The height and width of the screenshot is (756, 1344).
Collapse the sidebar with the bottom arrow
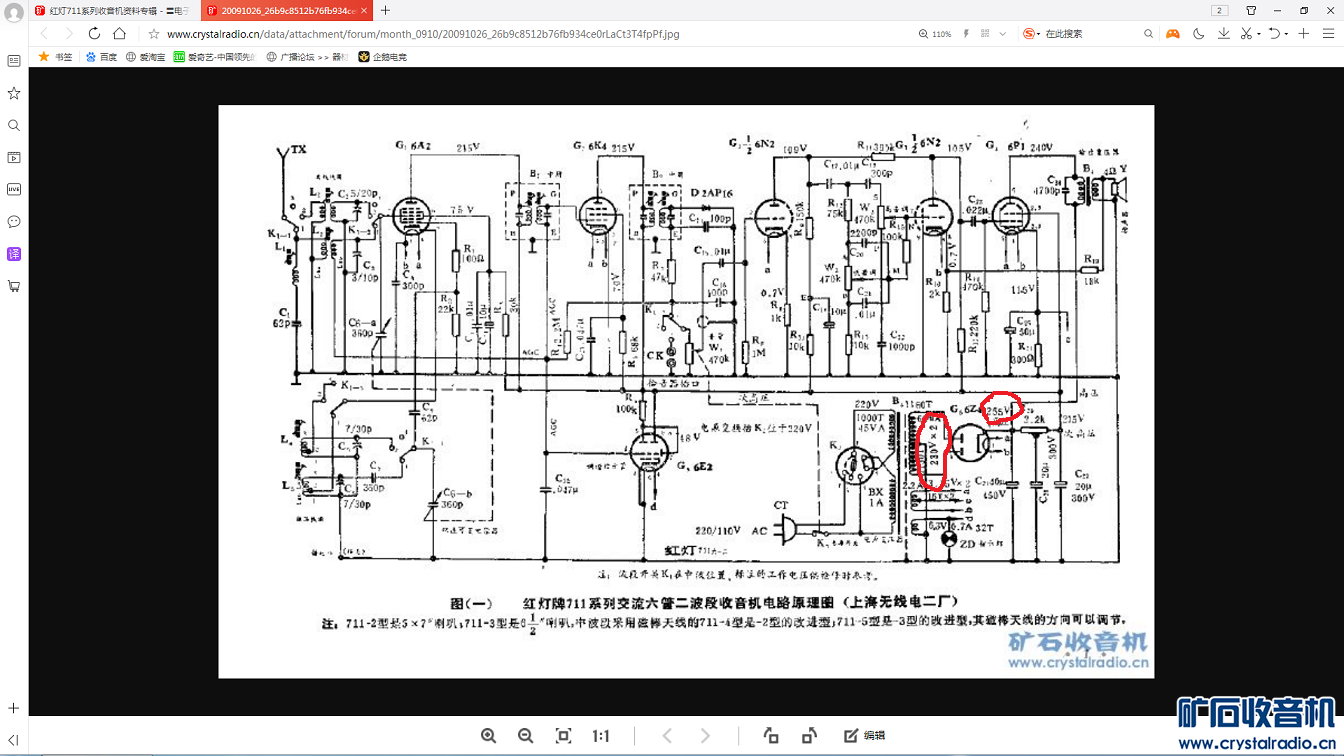point(14,740)
